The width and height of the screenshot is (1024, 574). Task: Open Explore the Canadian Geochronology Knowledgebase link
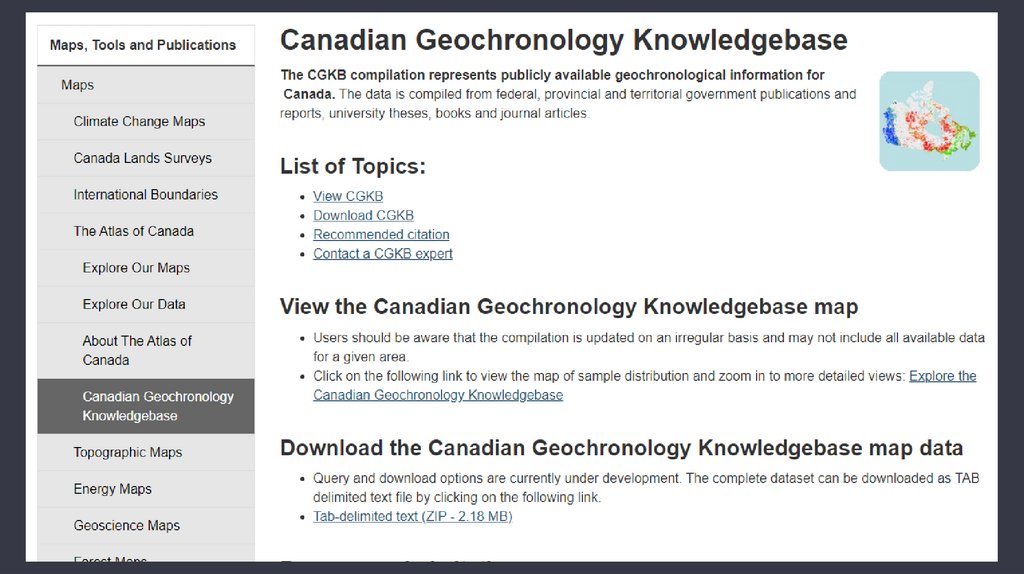point(942,376)
